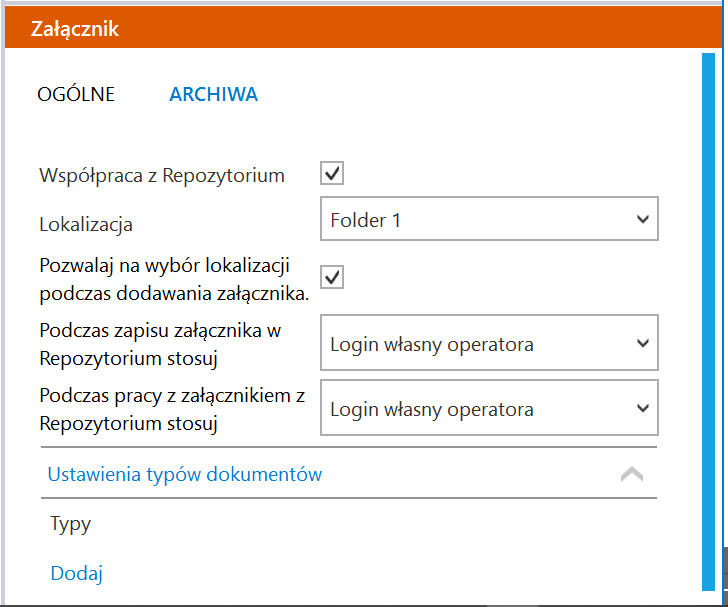Toggle allow location choice when adding attachment
The height and width of the screenshot is (607, 728).
click(332, 277)
